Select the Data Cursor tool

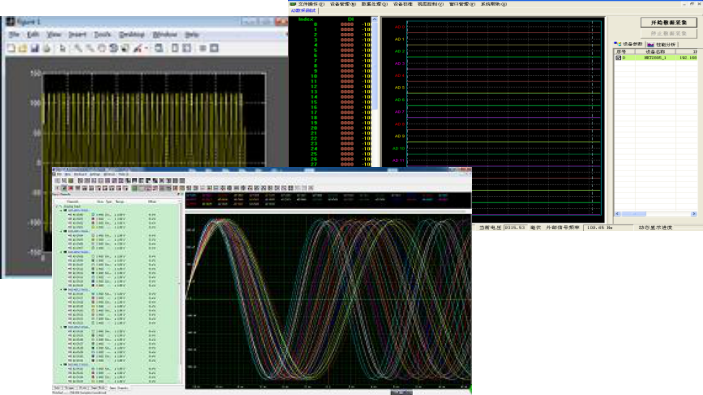pyautogui.click(x=125, y=48)
